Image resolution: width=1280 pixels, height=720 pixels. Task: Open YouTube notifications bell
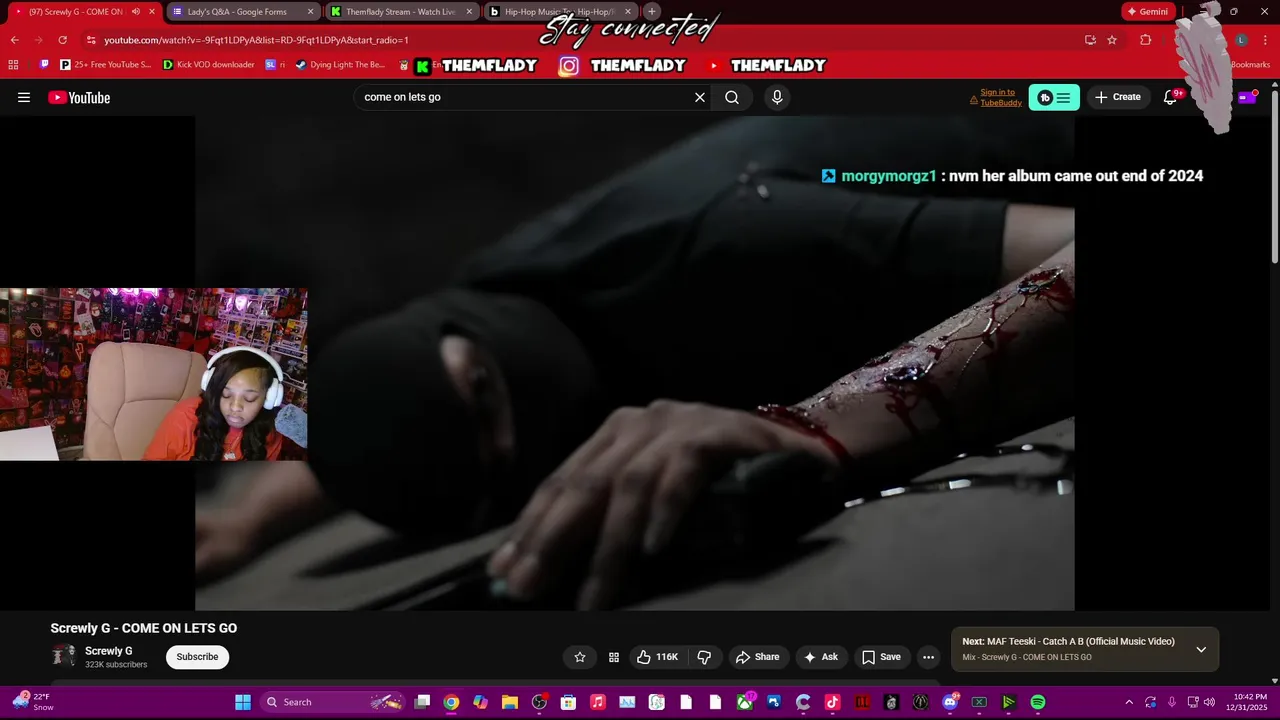point(1170,97)
